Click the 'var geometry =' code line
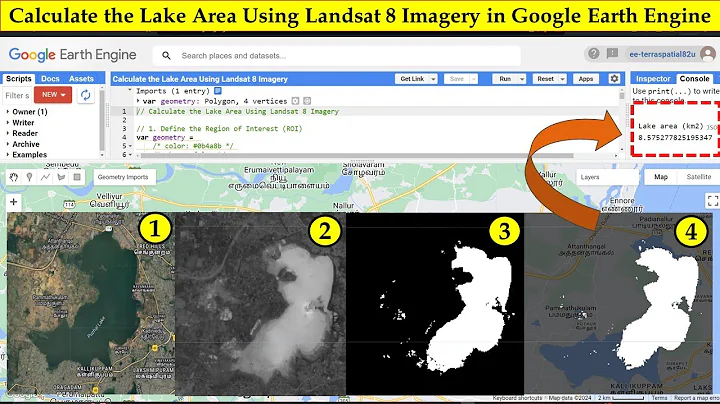The height and width of the screenshot is (404, 720). (x=165, y=137)
